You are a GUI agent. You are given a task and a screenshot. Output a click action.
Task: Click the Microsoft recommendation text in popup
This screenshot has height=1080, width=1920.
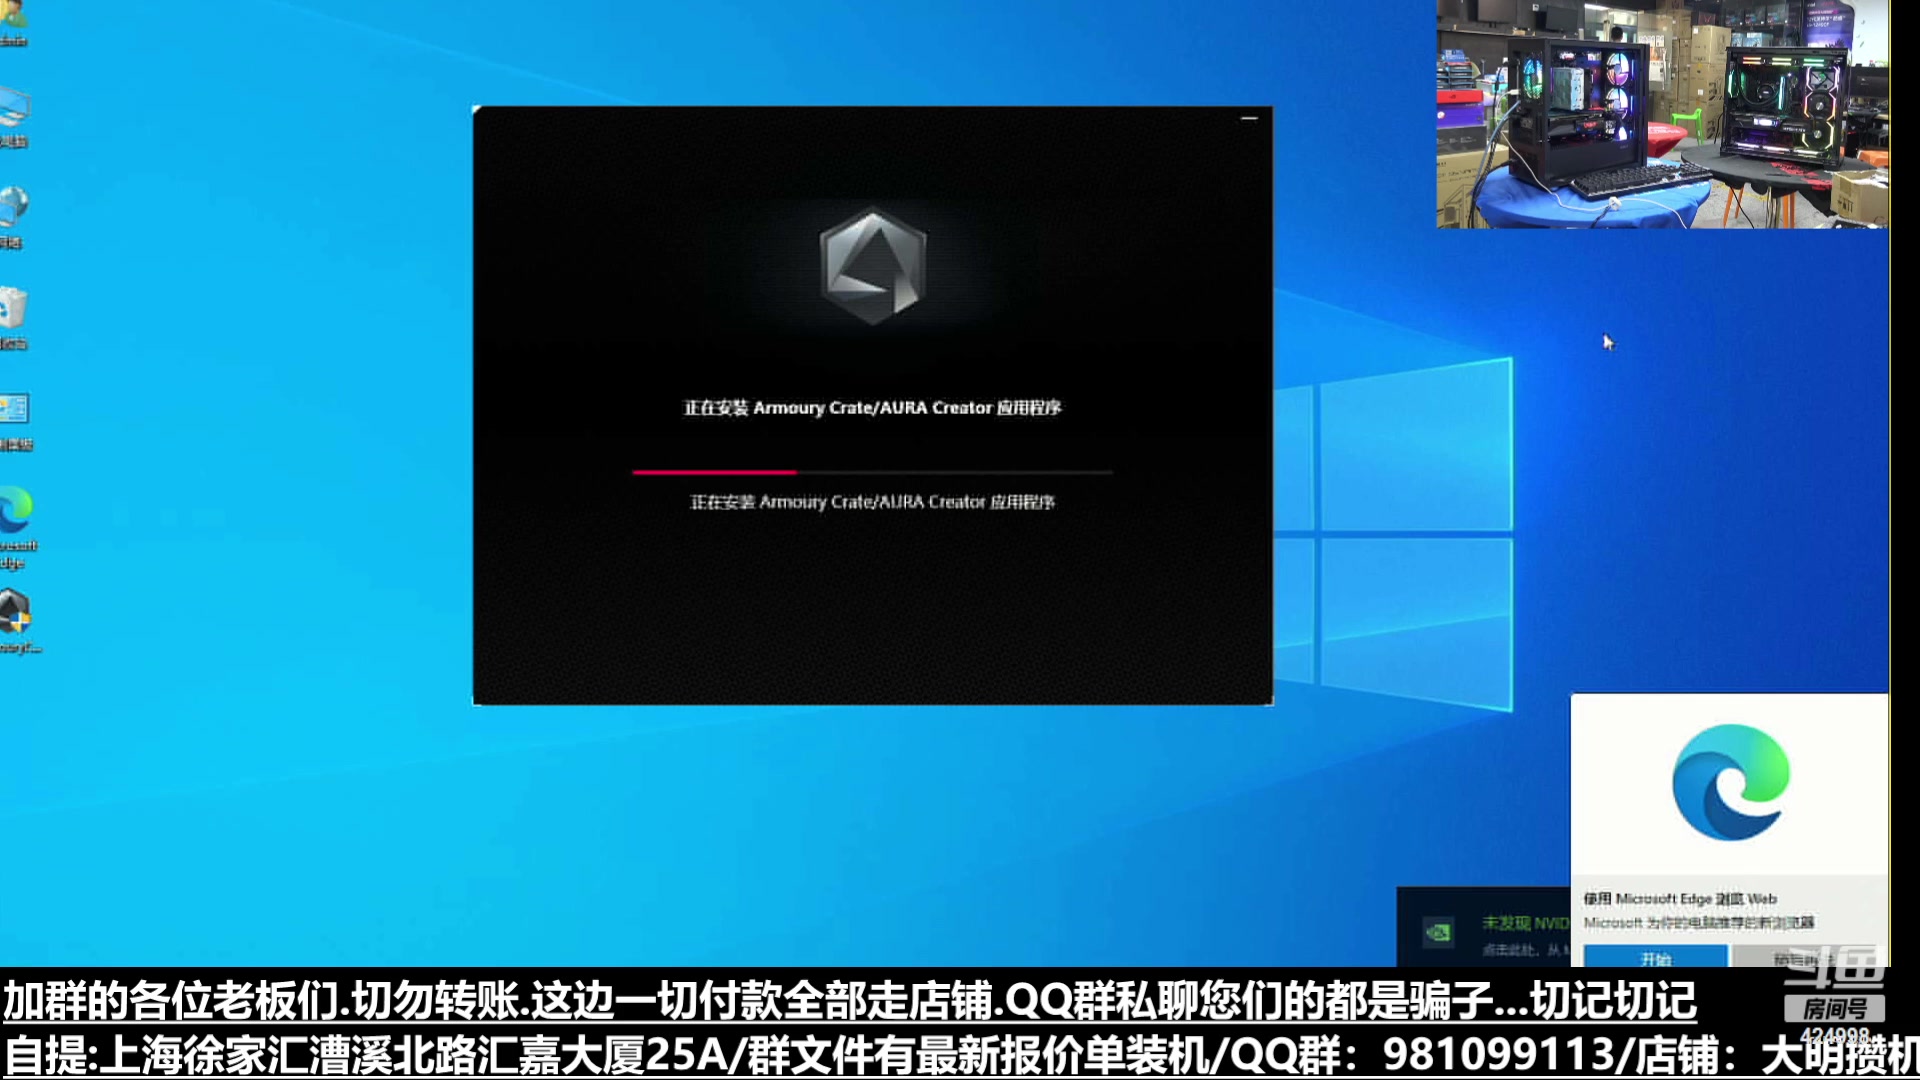[x=1699, y=922]
